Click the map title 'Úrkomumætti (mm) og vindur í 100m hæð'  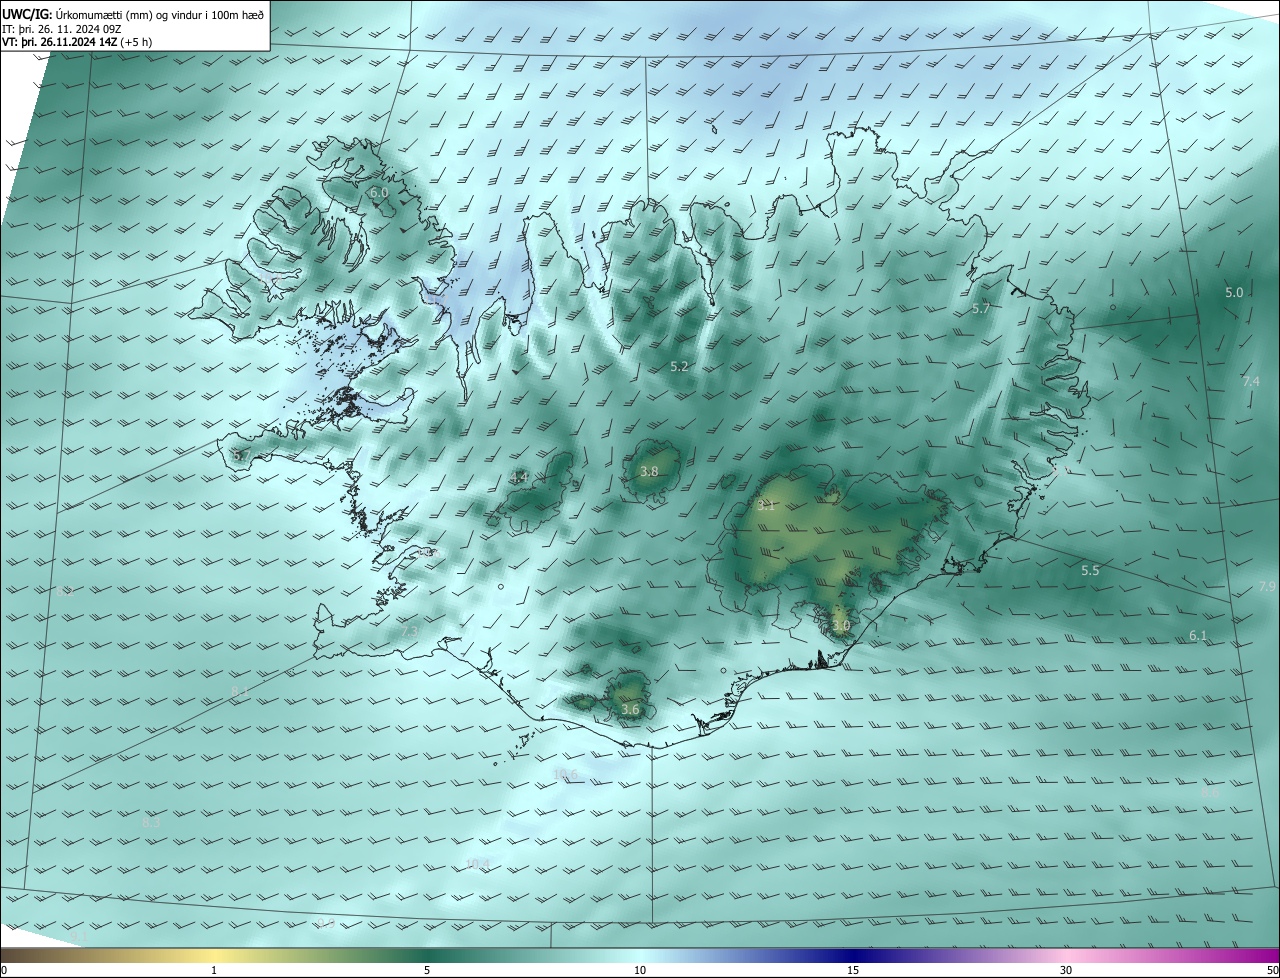point(160,14)
